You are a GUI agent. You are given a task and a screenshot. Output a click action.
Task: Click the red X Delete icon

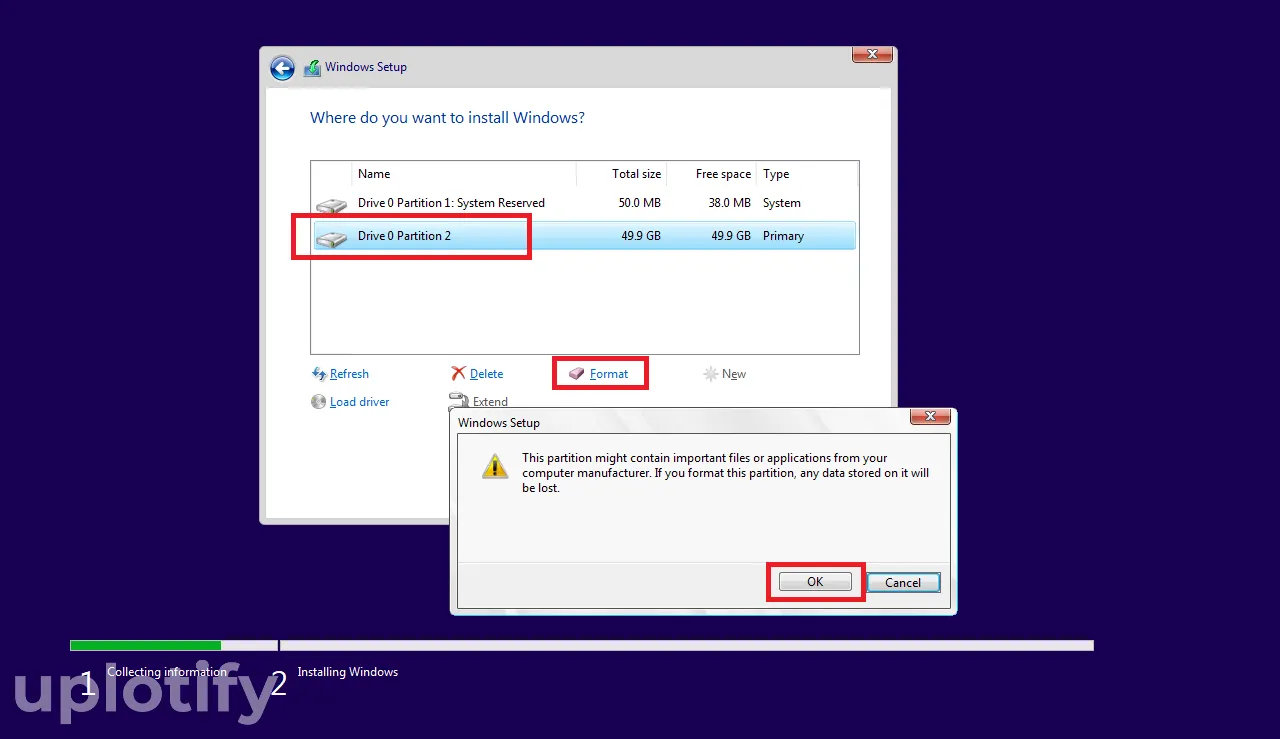[x=458, y=373]
